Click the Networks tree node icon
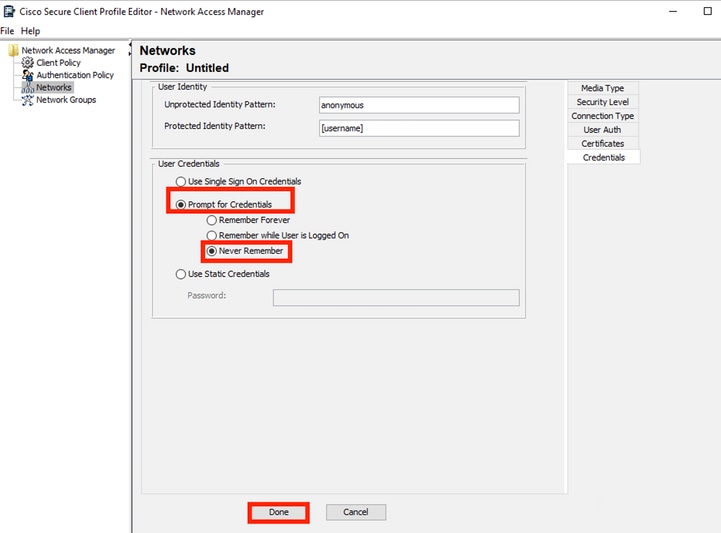Screen dimensions: 721x533 click(28, 87)
